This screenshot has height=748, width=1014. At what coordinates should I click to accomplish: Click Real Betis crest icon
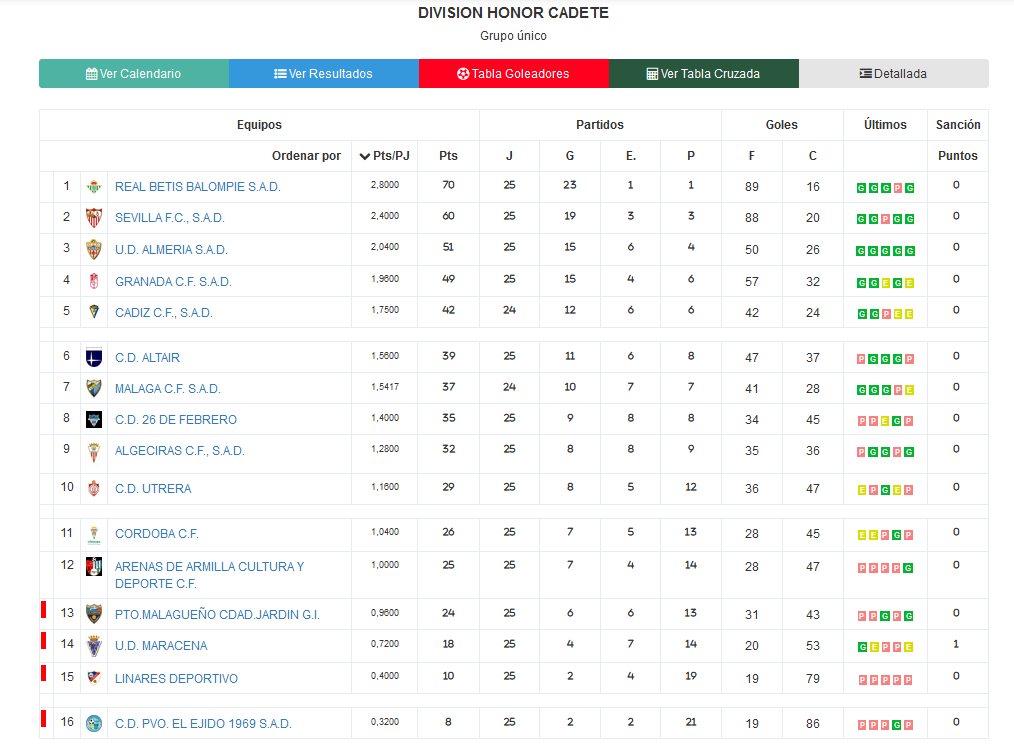(94, 187)
